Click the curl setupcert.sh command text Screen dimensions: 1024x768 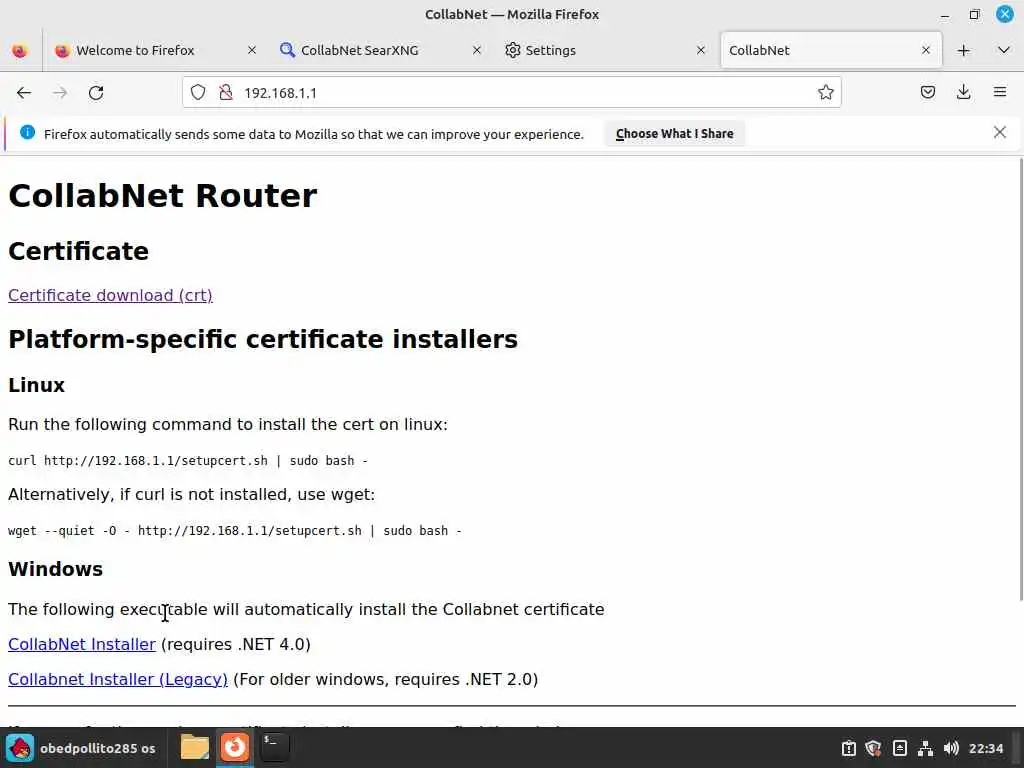point(188,460)
